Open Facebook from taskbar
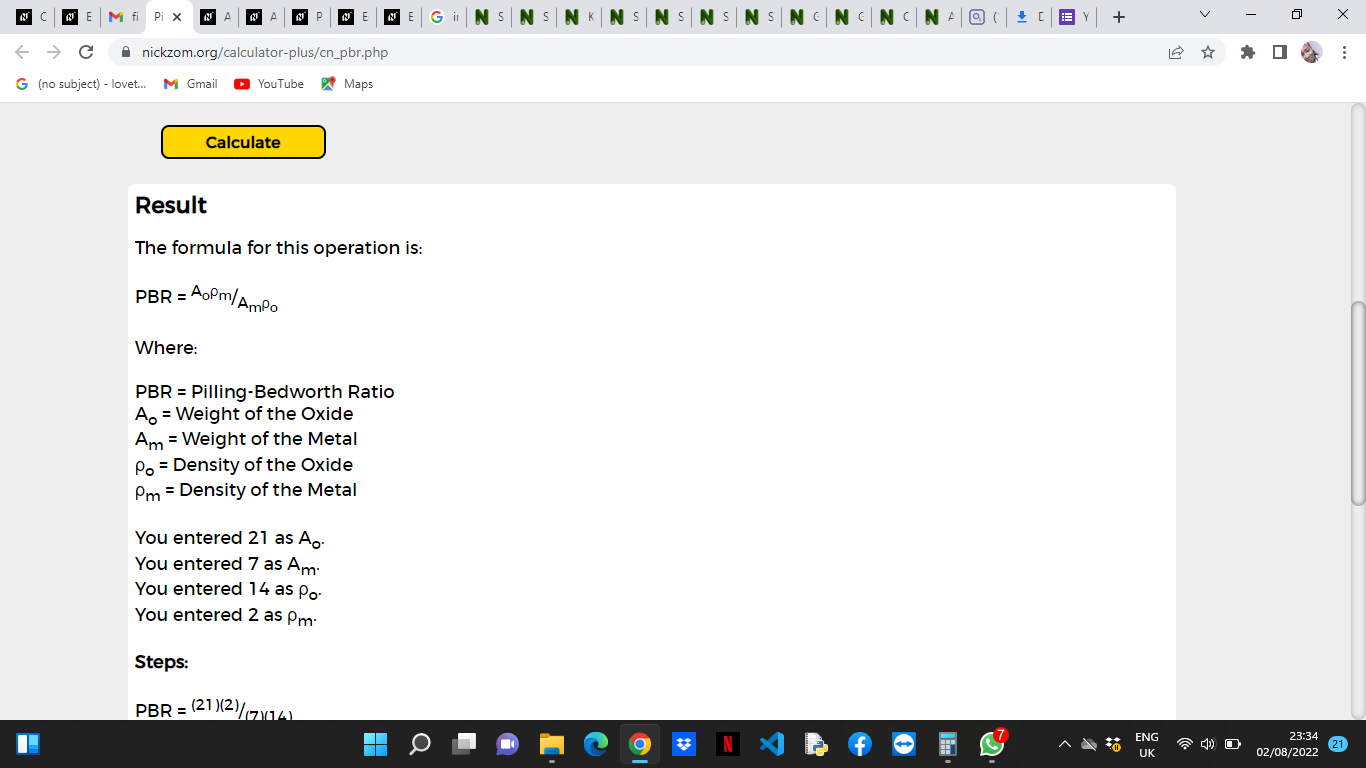Viewport: 1366px width, 768px height. pos(860,744)
